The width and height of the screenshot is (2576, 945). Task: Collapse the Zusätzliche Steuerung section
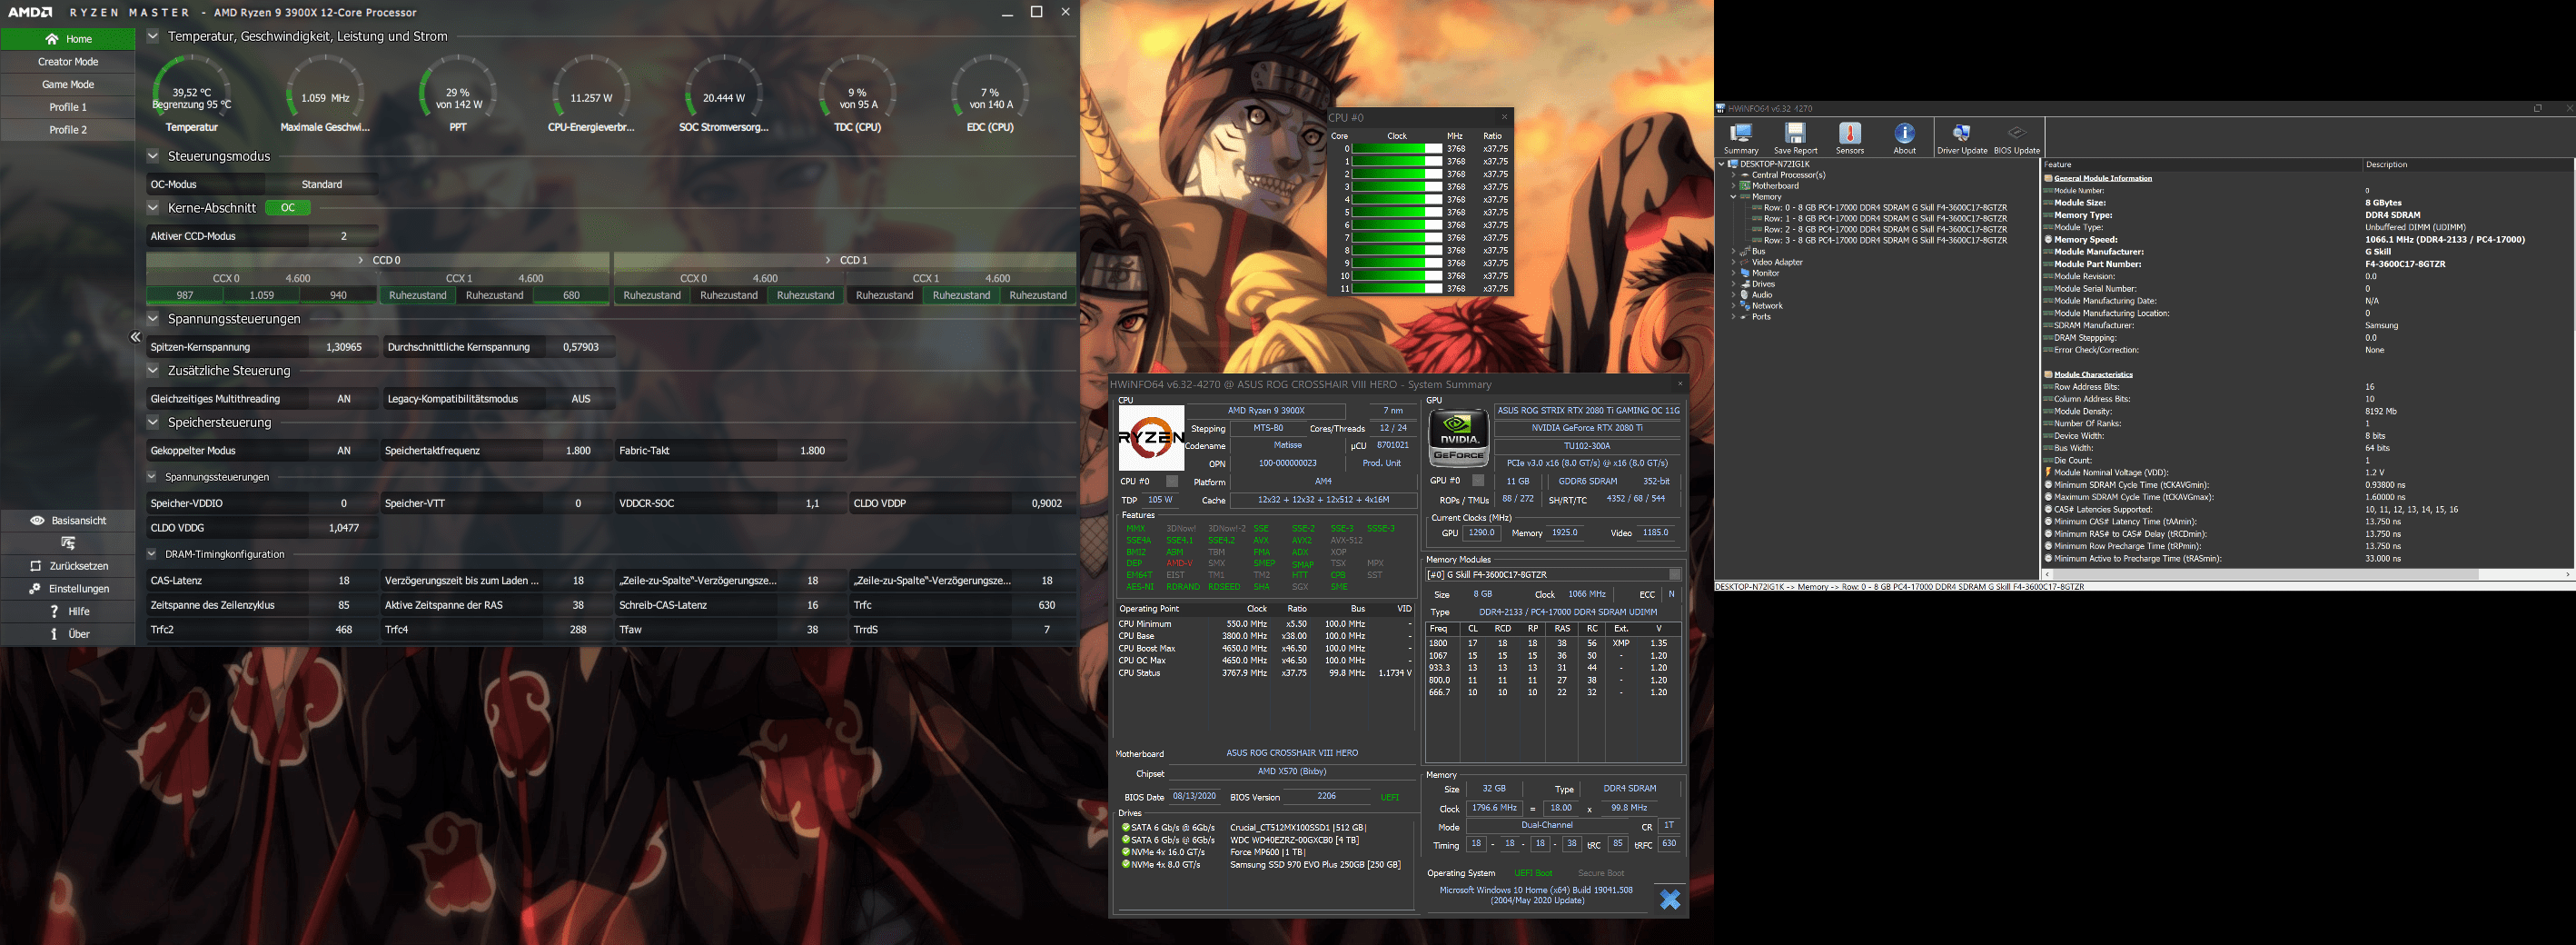153,370
